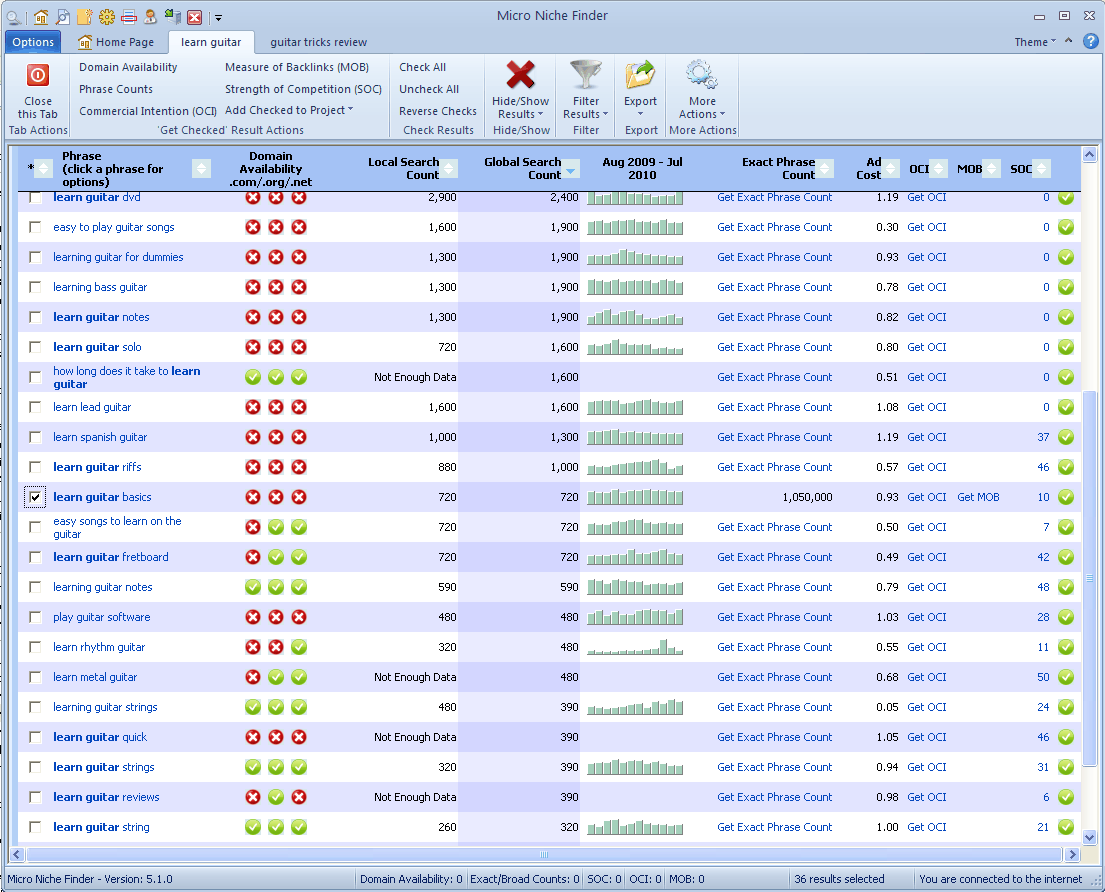This screenshot has width=1105, height=892.
Task: Open the Theme dropdown
Action: pos(1035,42)
